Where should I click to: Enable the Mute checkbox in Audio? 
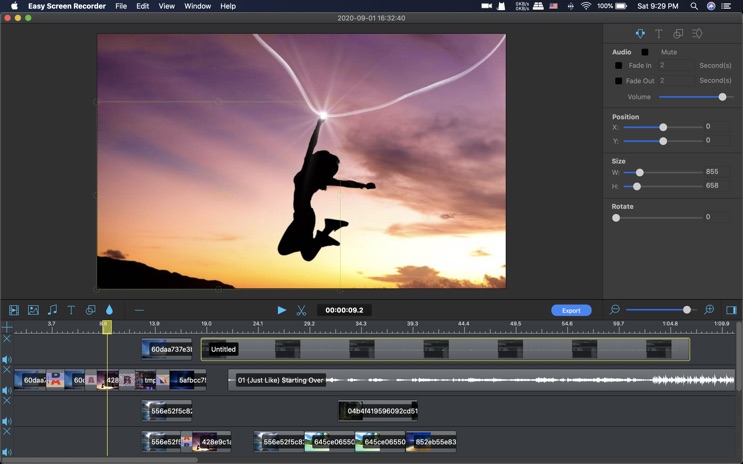click(645, 52)
